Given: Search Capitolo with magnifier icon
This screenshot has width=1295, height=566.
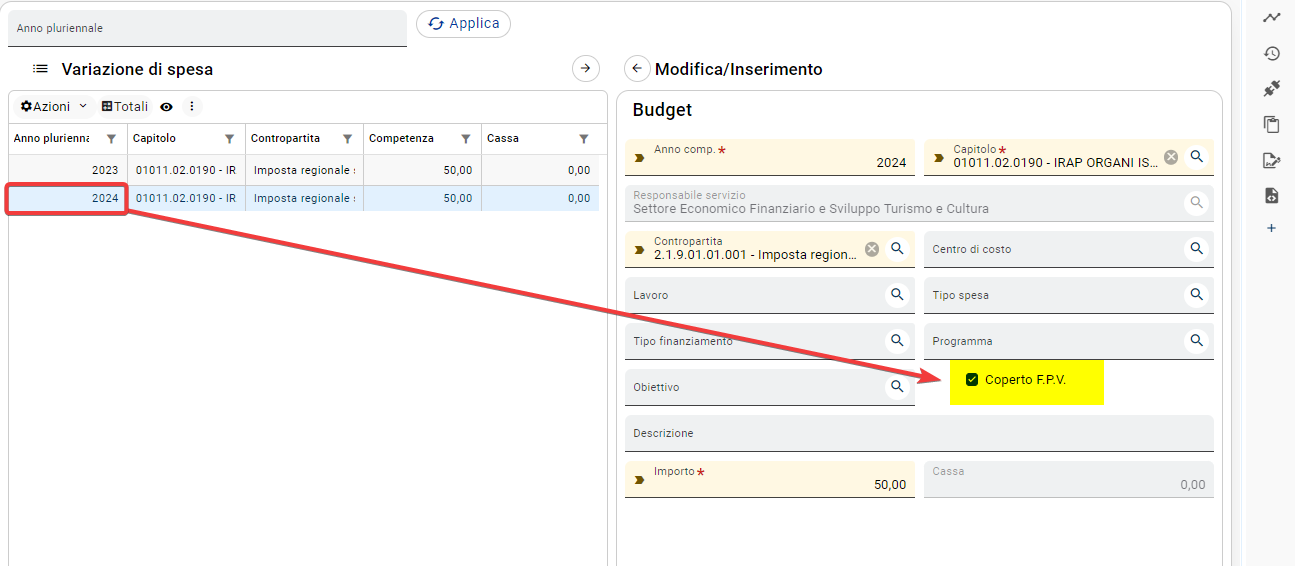Looking at the screenshot, I should pyautogui.click(x=1197, y=157).
